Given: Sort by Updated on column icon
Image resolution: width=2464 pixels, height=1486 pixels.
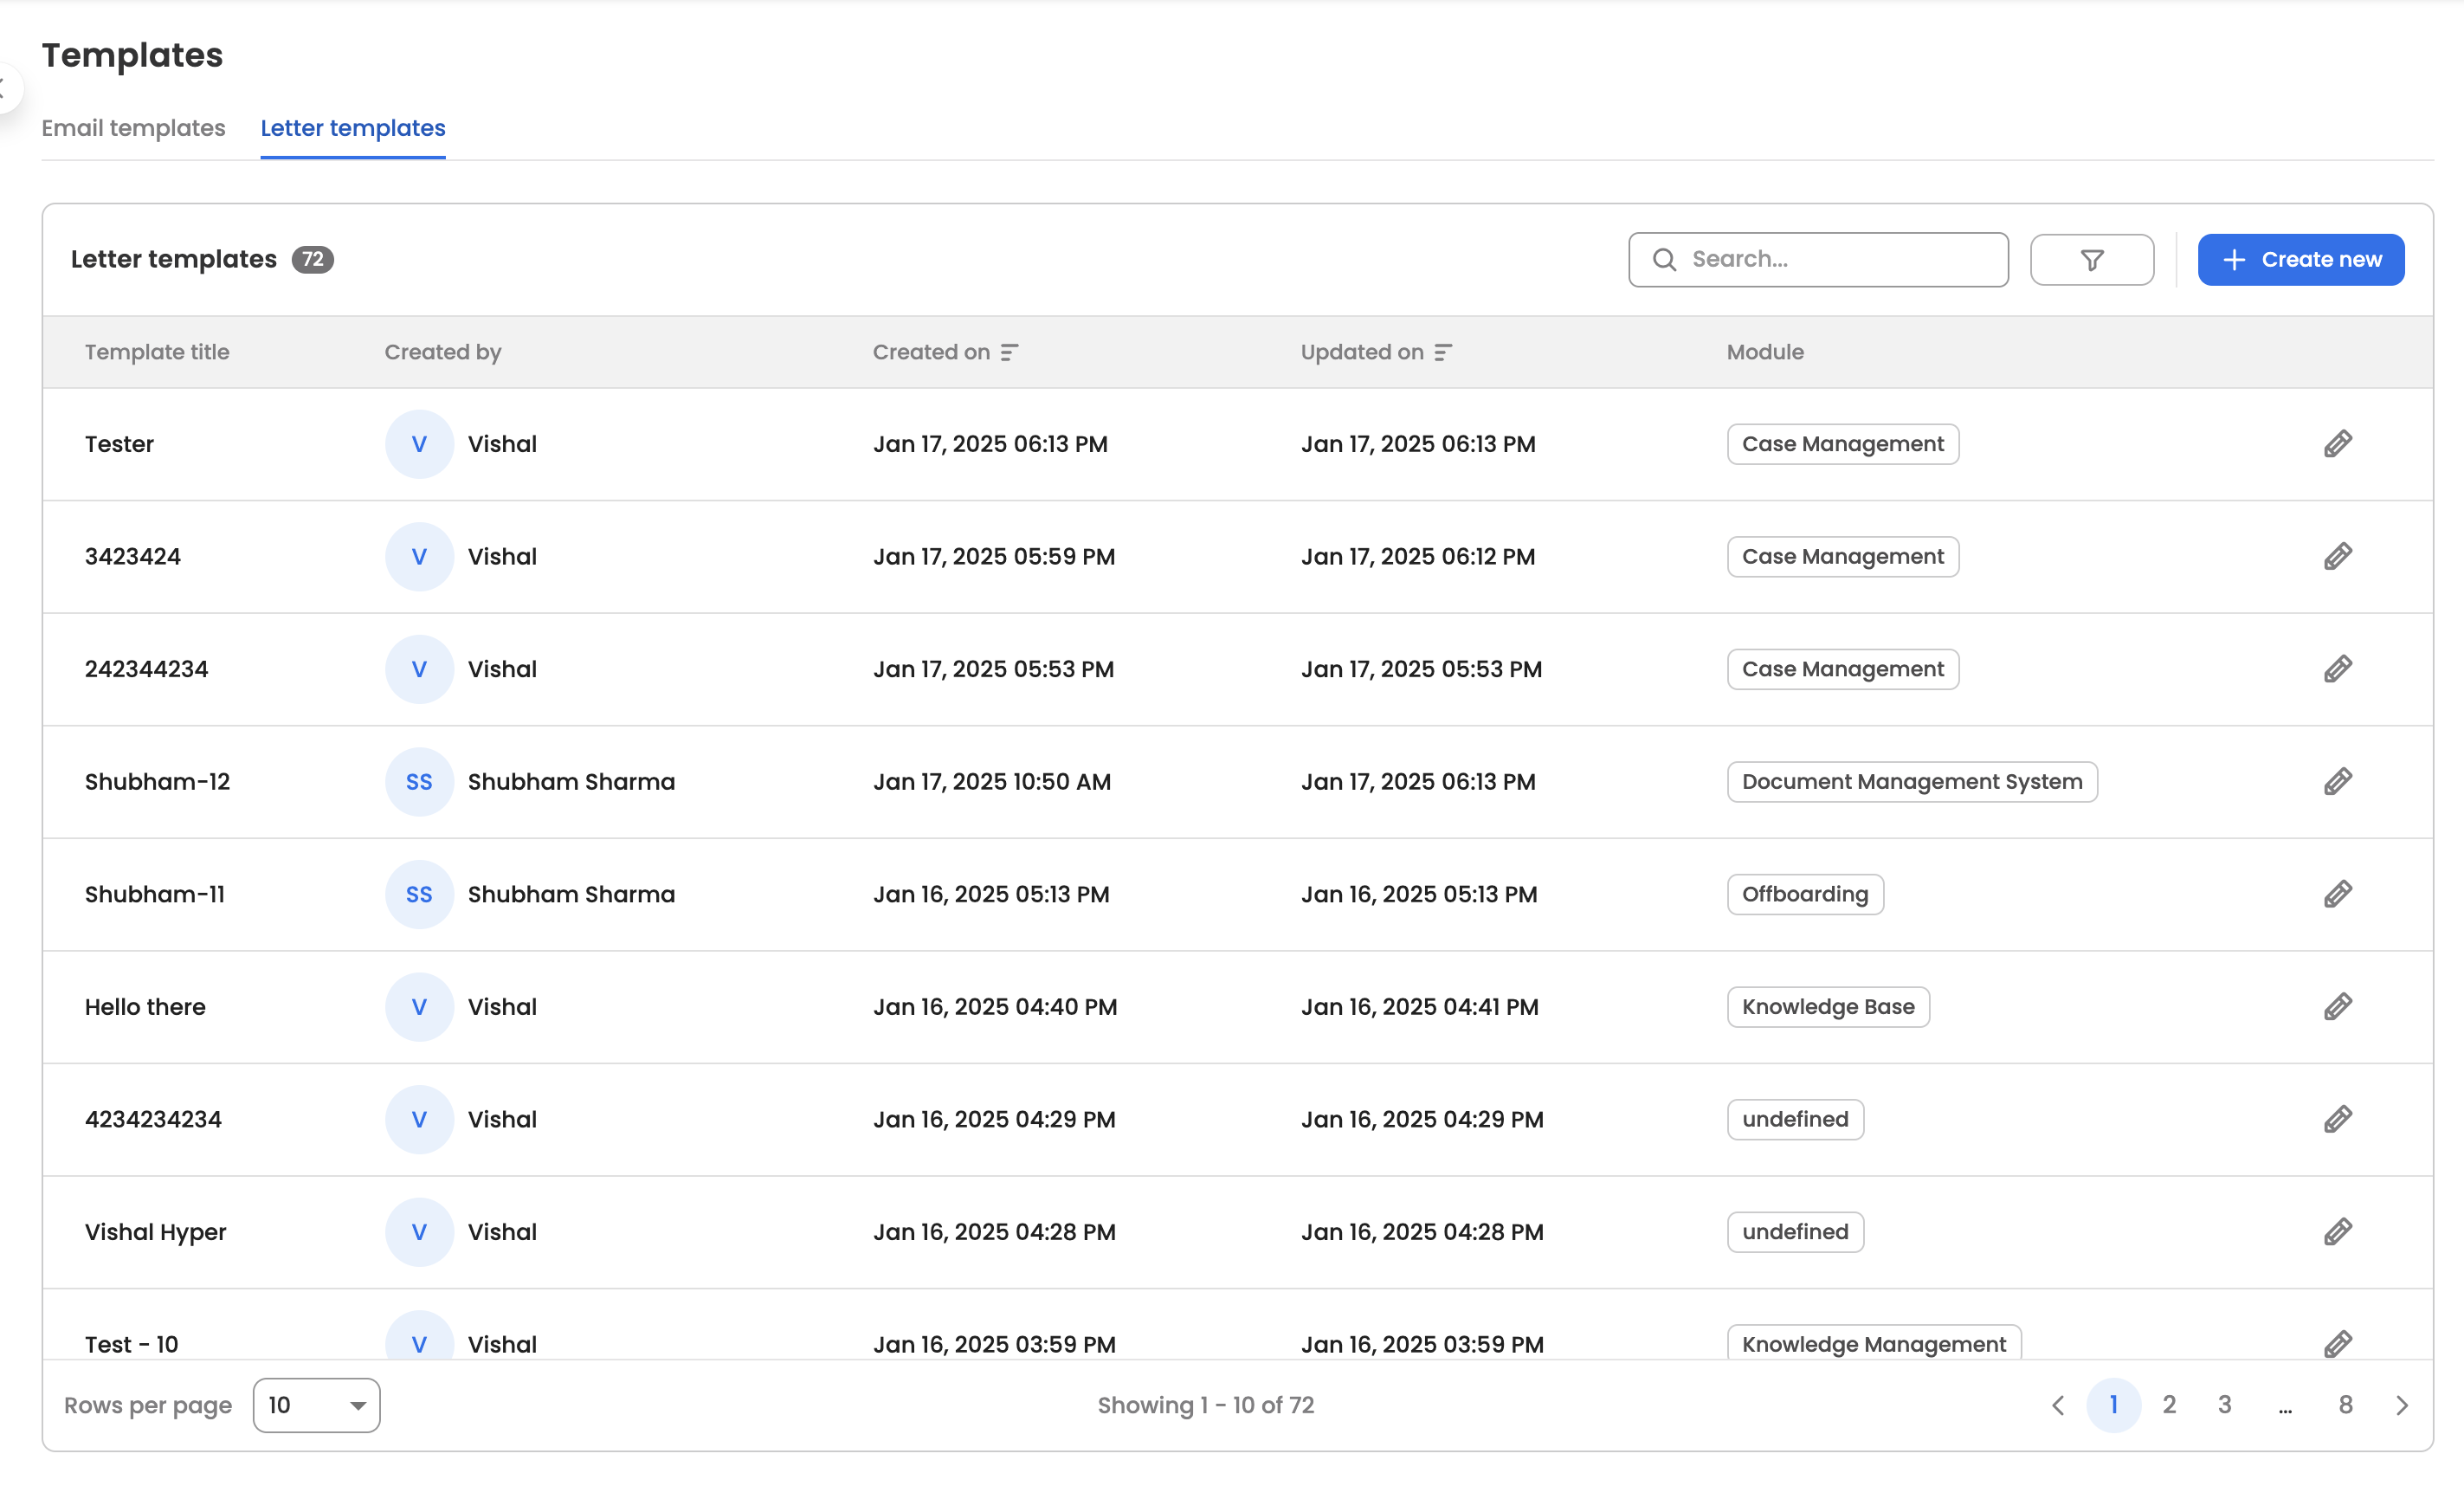Looking at the screenshot, I should point(1442,352).
